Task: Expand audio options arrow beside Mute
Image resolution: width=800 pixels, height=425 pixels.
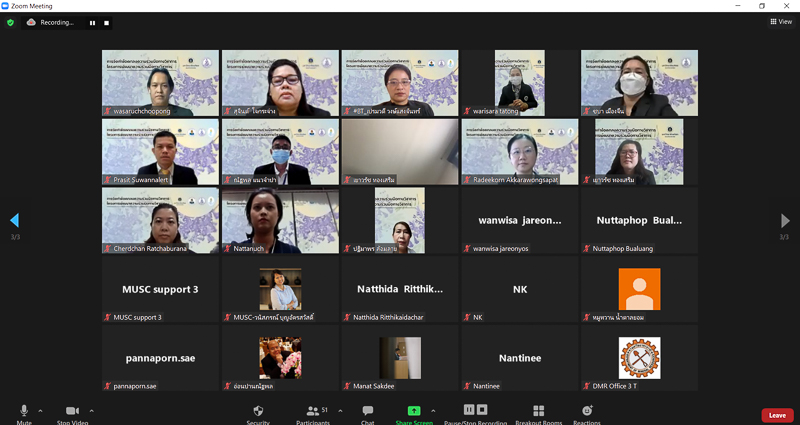Action: tap(41, 410)
